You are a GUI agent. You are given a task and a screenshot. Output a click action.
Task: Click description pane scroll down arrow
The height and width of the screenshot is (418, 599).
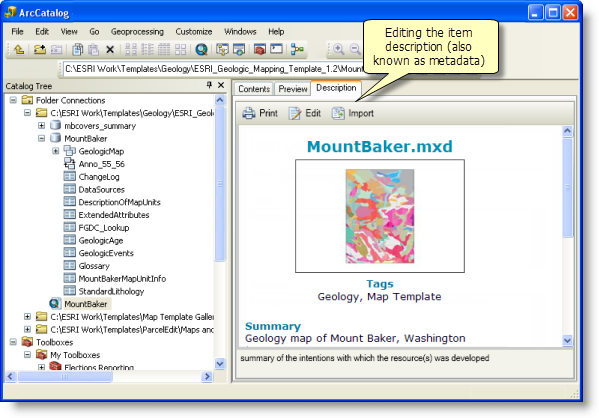click(x=568, y=340)
